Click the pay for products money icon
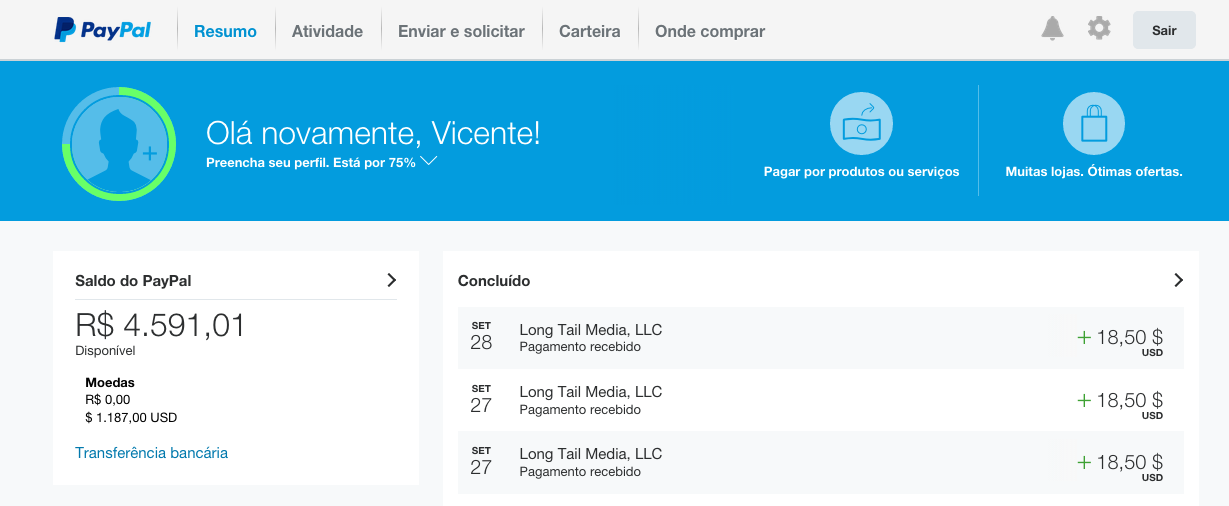Image resolution: width=1229 pixels, height=506 pixels. tap(861, 123)
